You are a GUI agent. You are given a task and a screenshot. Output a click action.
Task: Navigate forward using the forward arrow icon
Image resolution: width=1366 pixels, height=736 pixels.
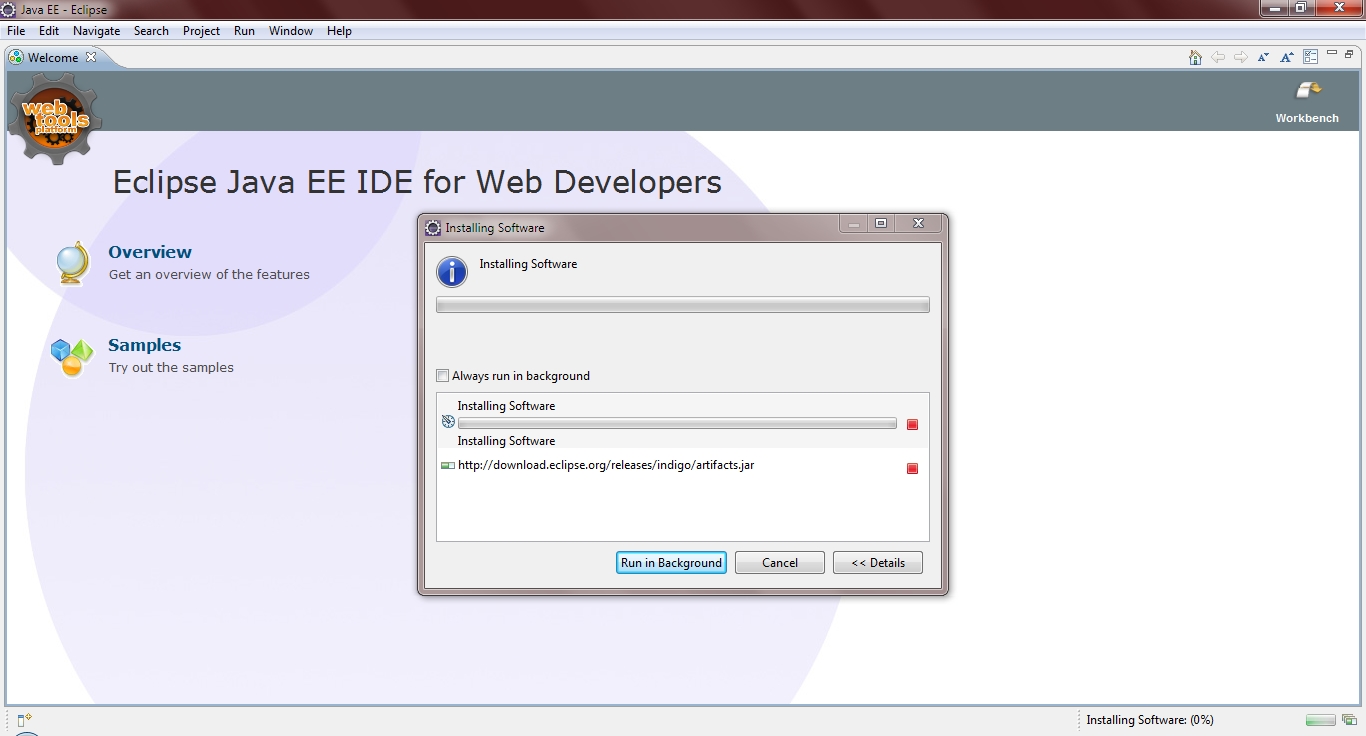tap(1240, 57)
